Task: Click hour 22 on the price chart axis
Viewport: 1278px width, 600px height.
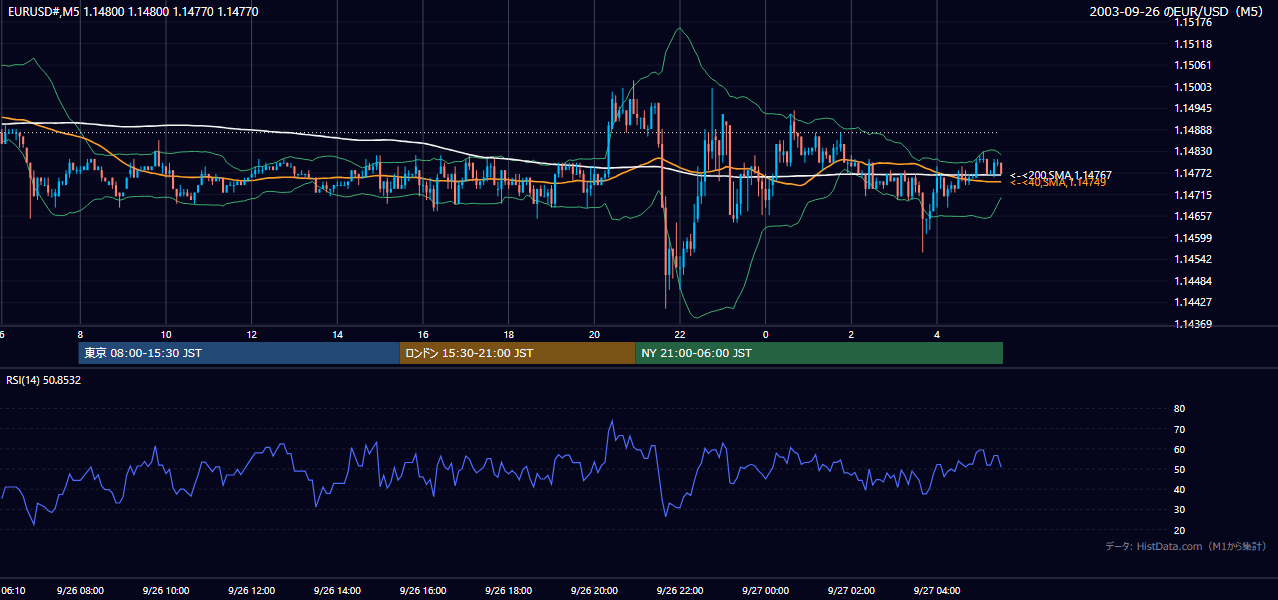Action: pos(680,334)
